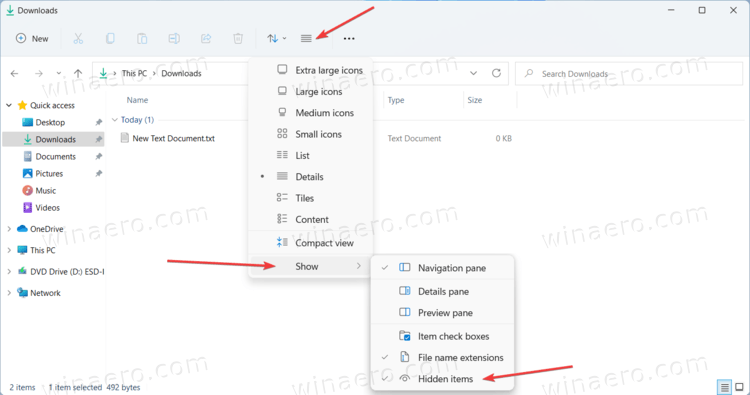The width and height of the screenshot is (750, 395).
Task: Select Downloads in the navigation pane
Action: pos(55,140)
